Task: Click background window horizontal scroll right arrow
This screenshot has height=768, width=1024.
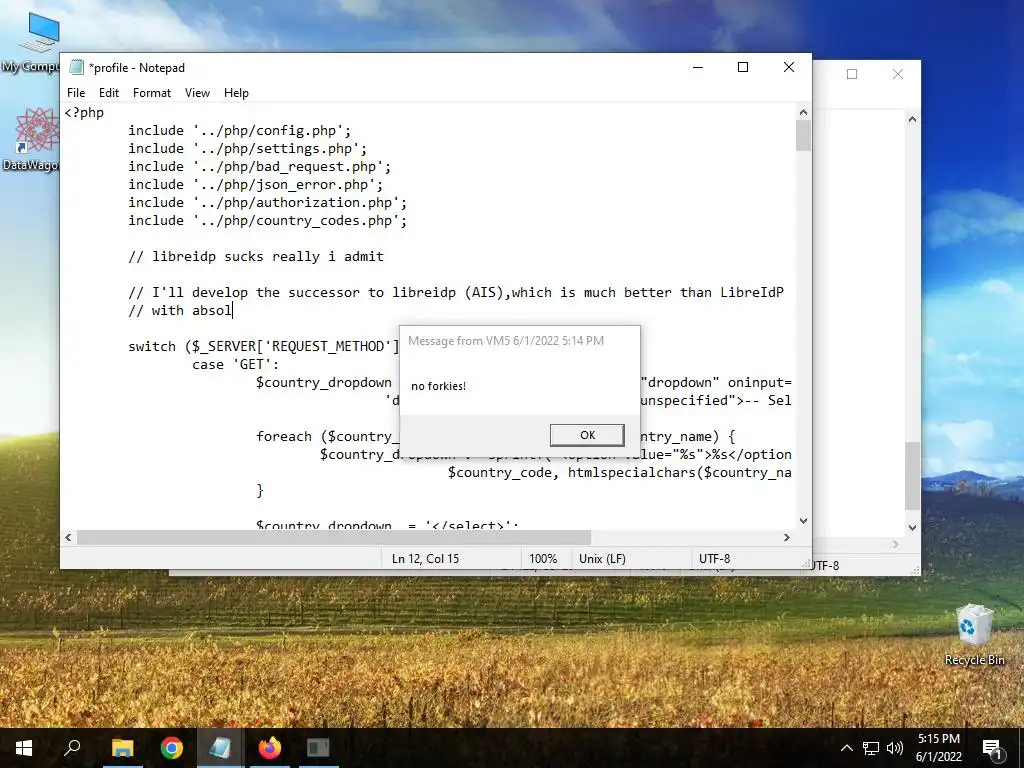Action: point(895,544)
